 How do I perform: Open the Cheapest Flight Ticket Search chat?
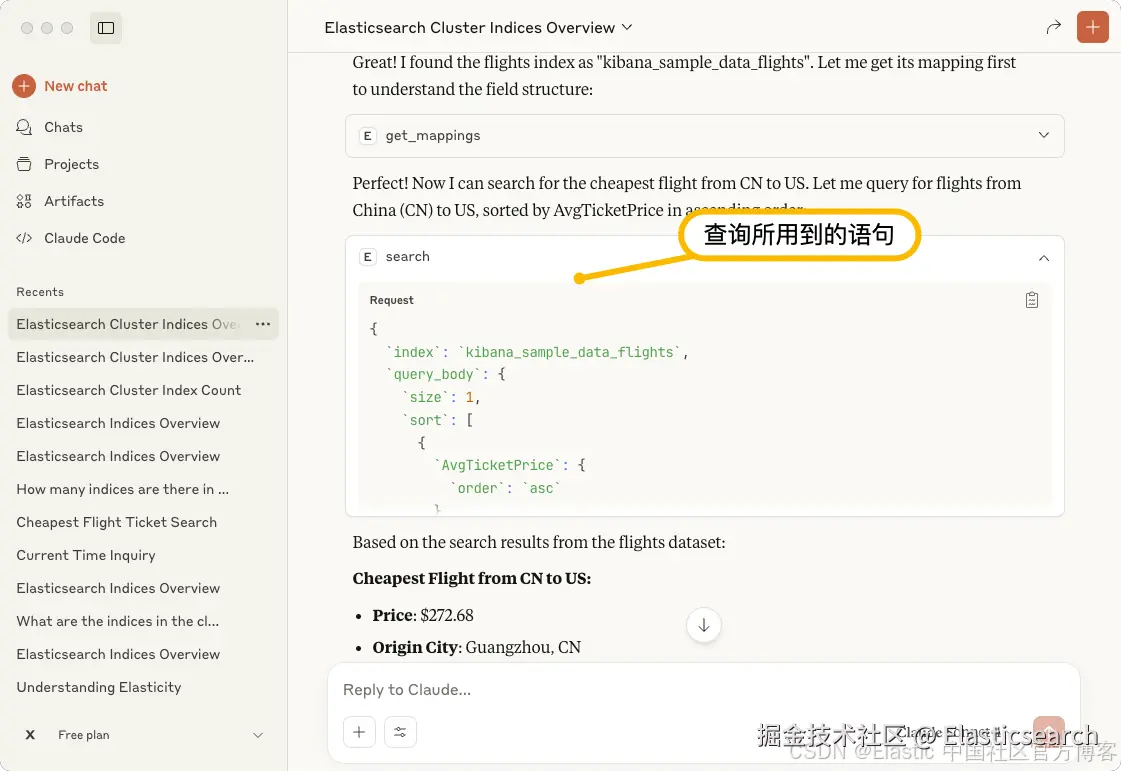point(117,522)
